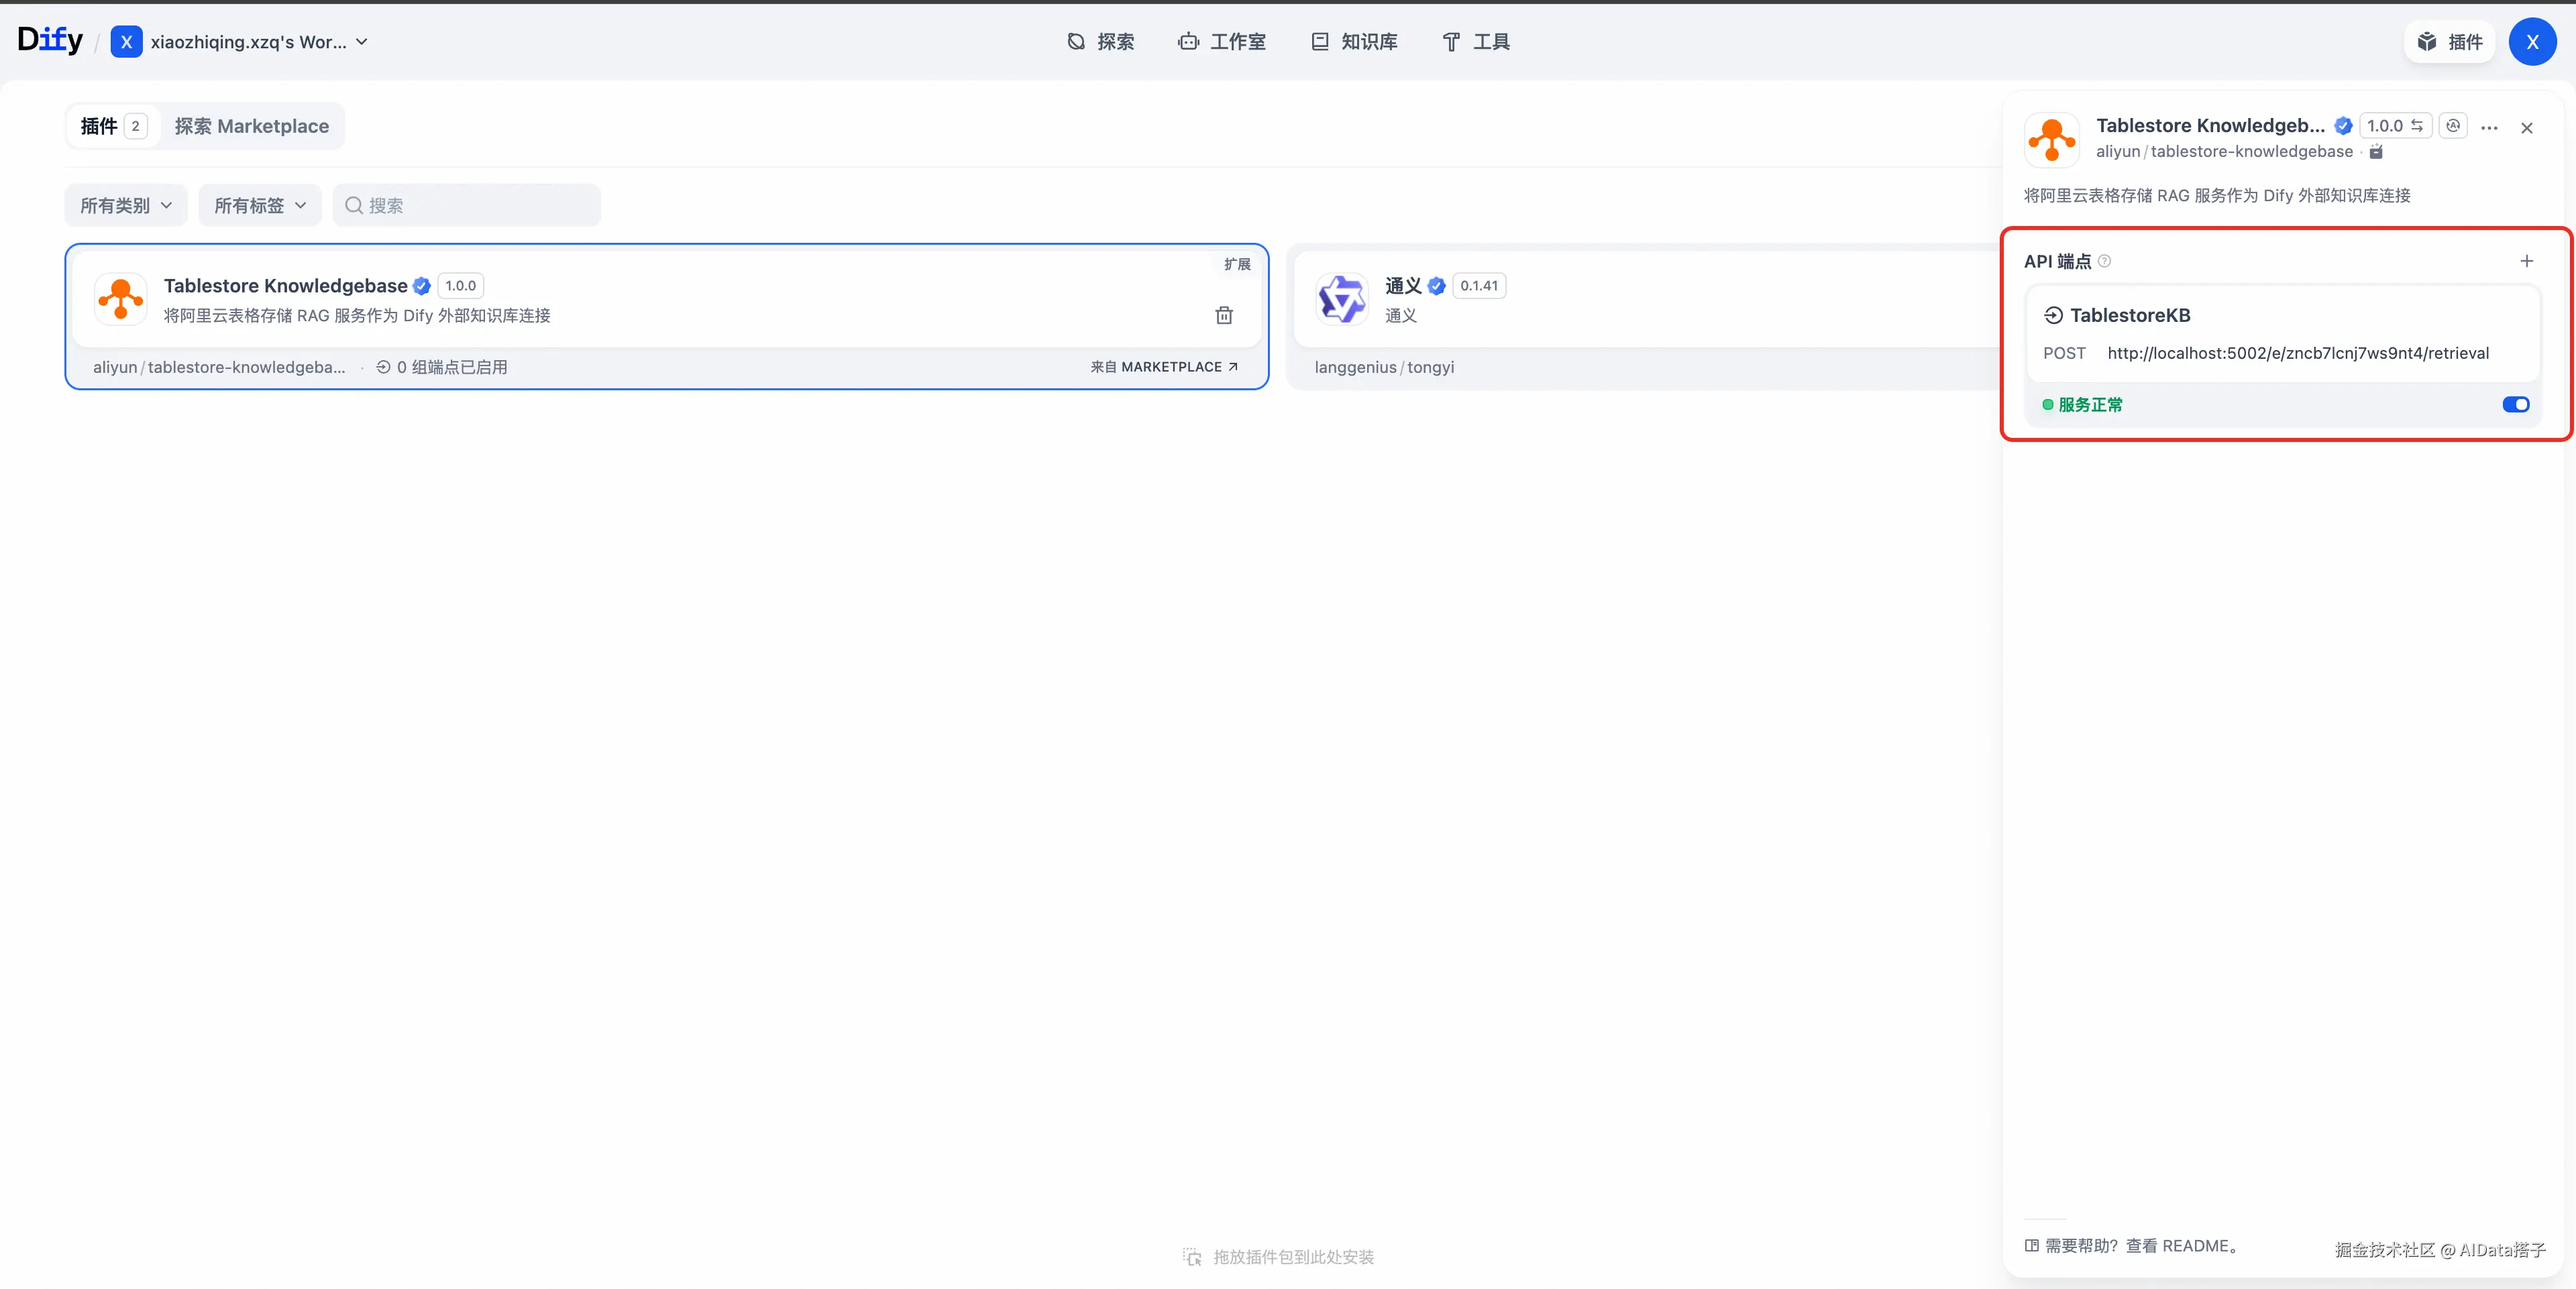
Task: Click the TablestoreKB endpoint arrow icon
Action: [2053, 315]
